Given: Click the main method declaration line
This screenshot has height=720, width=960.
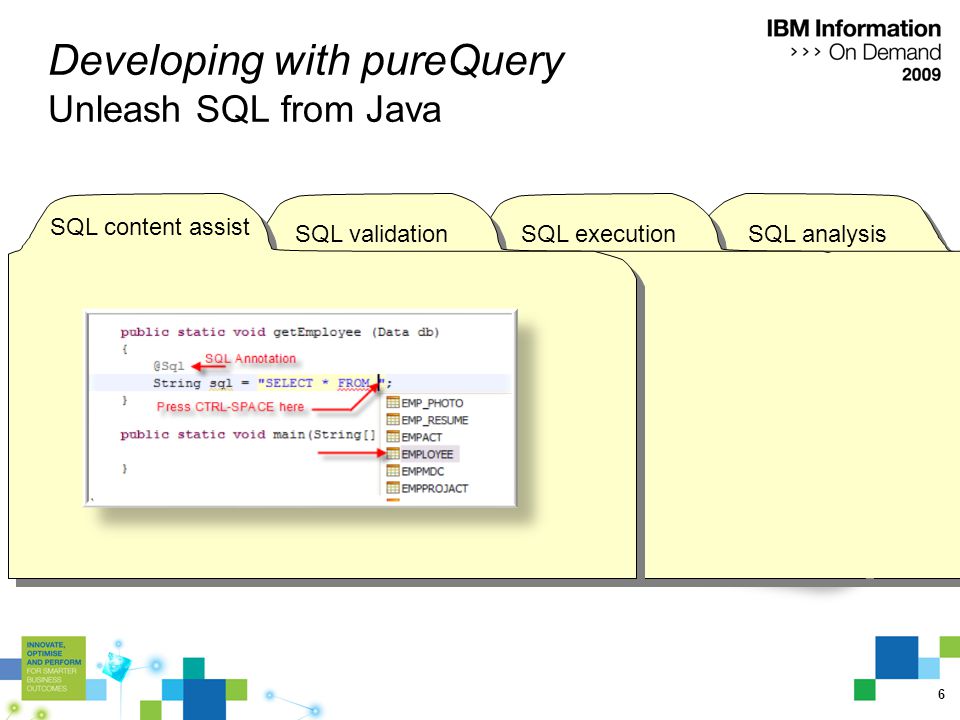Looking at the screenshot, I should point(248,434).
